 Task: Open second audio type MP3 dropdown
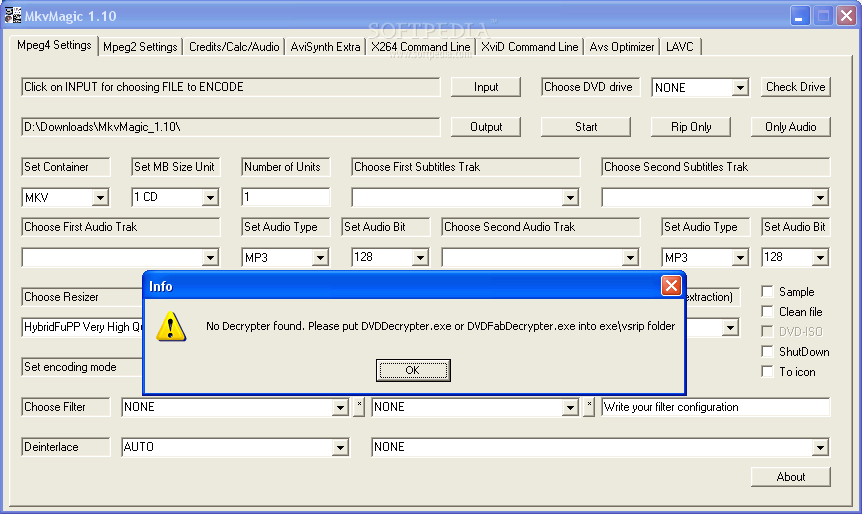(741, 257)
